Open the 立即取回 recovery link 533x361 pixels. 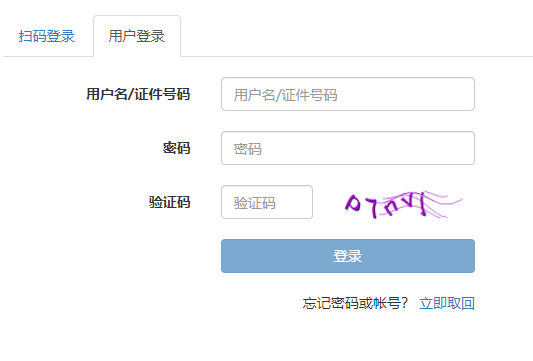tap(447, 303)
